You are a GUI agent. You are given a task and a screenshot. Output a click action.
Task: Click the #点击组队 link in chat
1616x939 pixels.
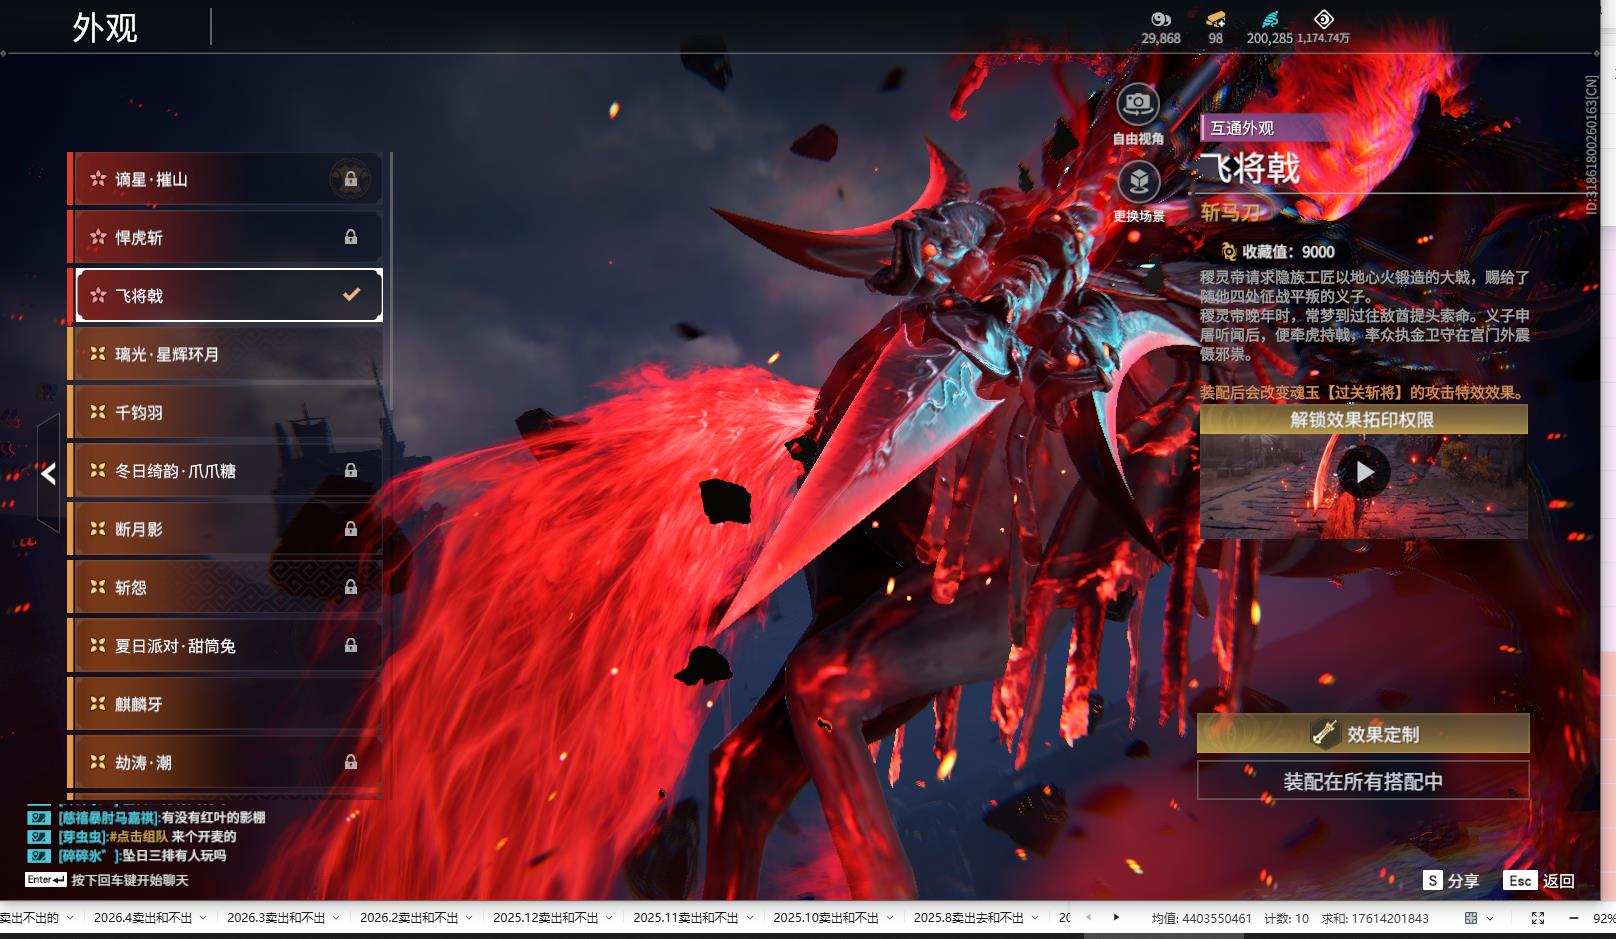(138, 837)
